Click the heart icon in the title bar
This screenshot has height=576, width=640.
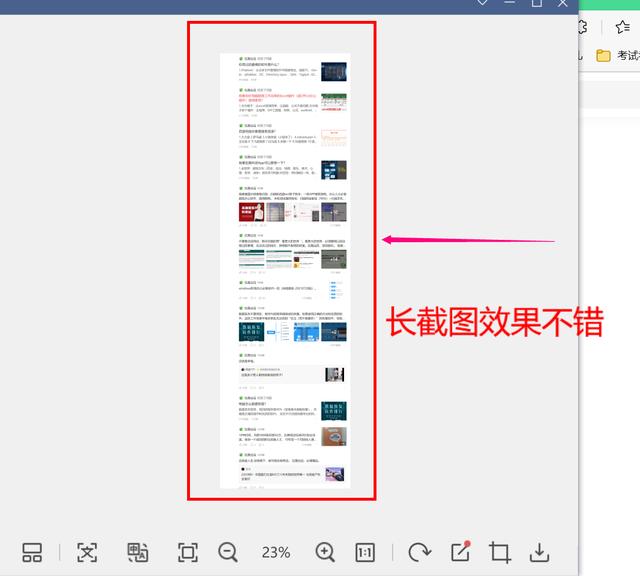(x=483, y=3)
